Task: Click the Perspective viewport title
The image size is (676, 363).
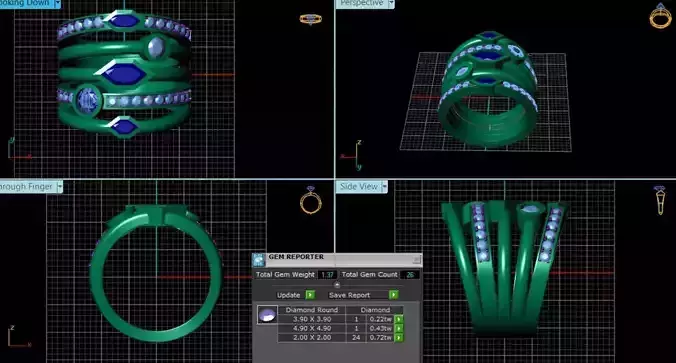Action: (361, 3)
